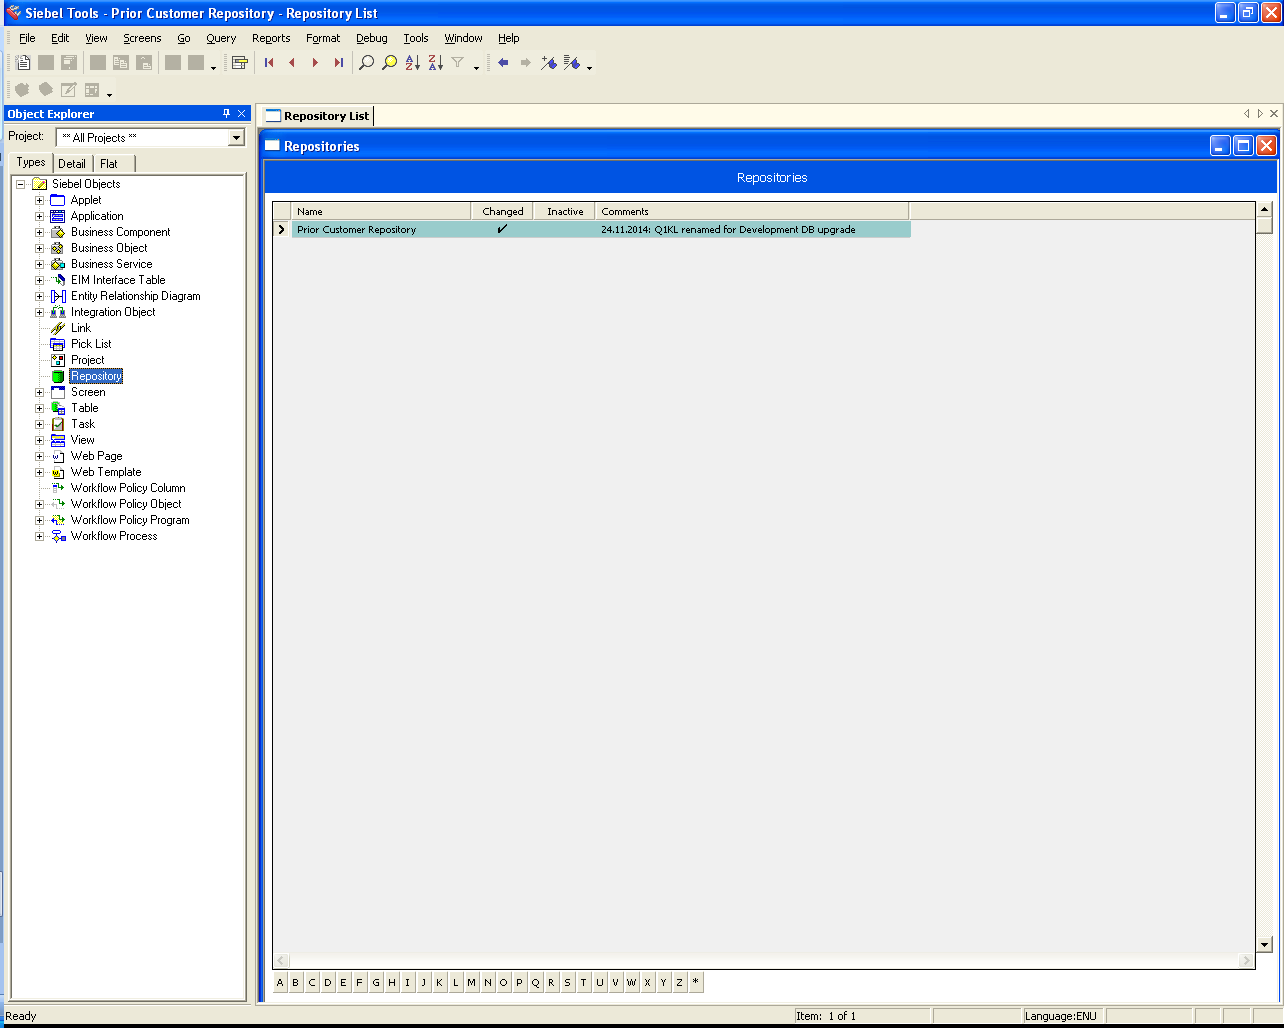The image size is (1284, 1028).
Task: Click the sort ascending A-Z icon
Action: [413, 63]
